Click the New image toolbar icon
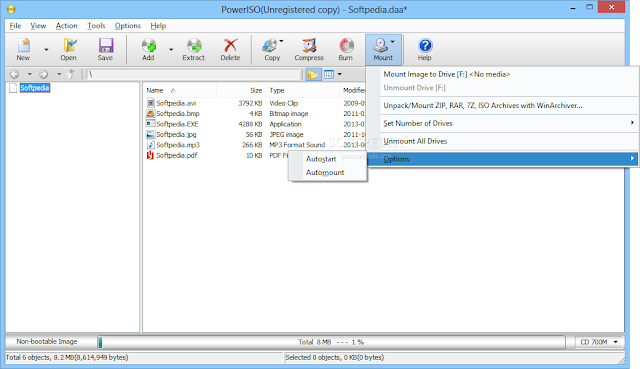The image size is (640, 369). coord(24,49)
